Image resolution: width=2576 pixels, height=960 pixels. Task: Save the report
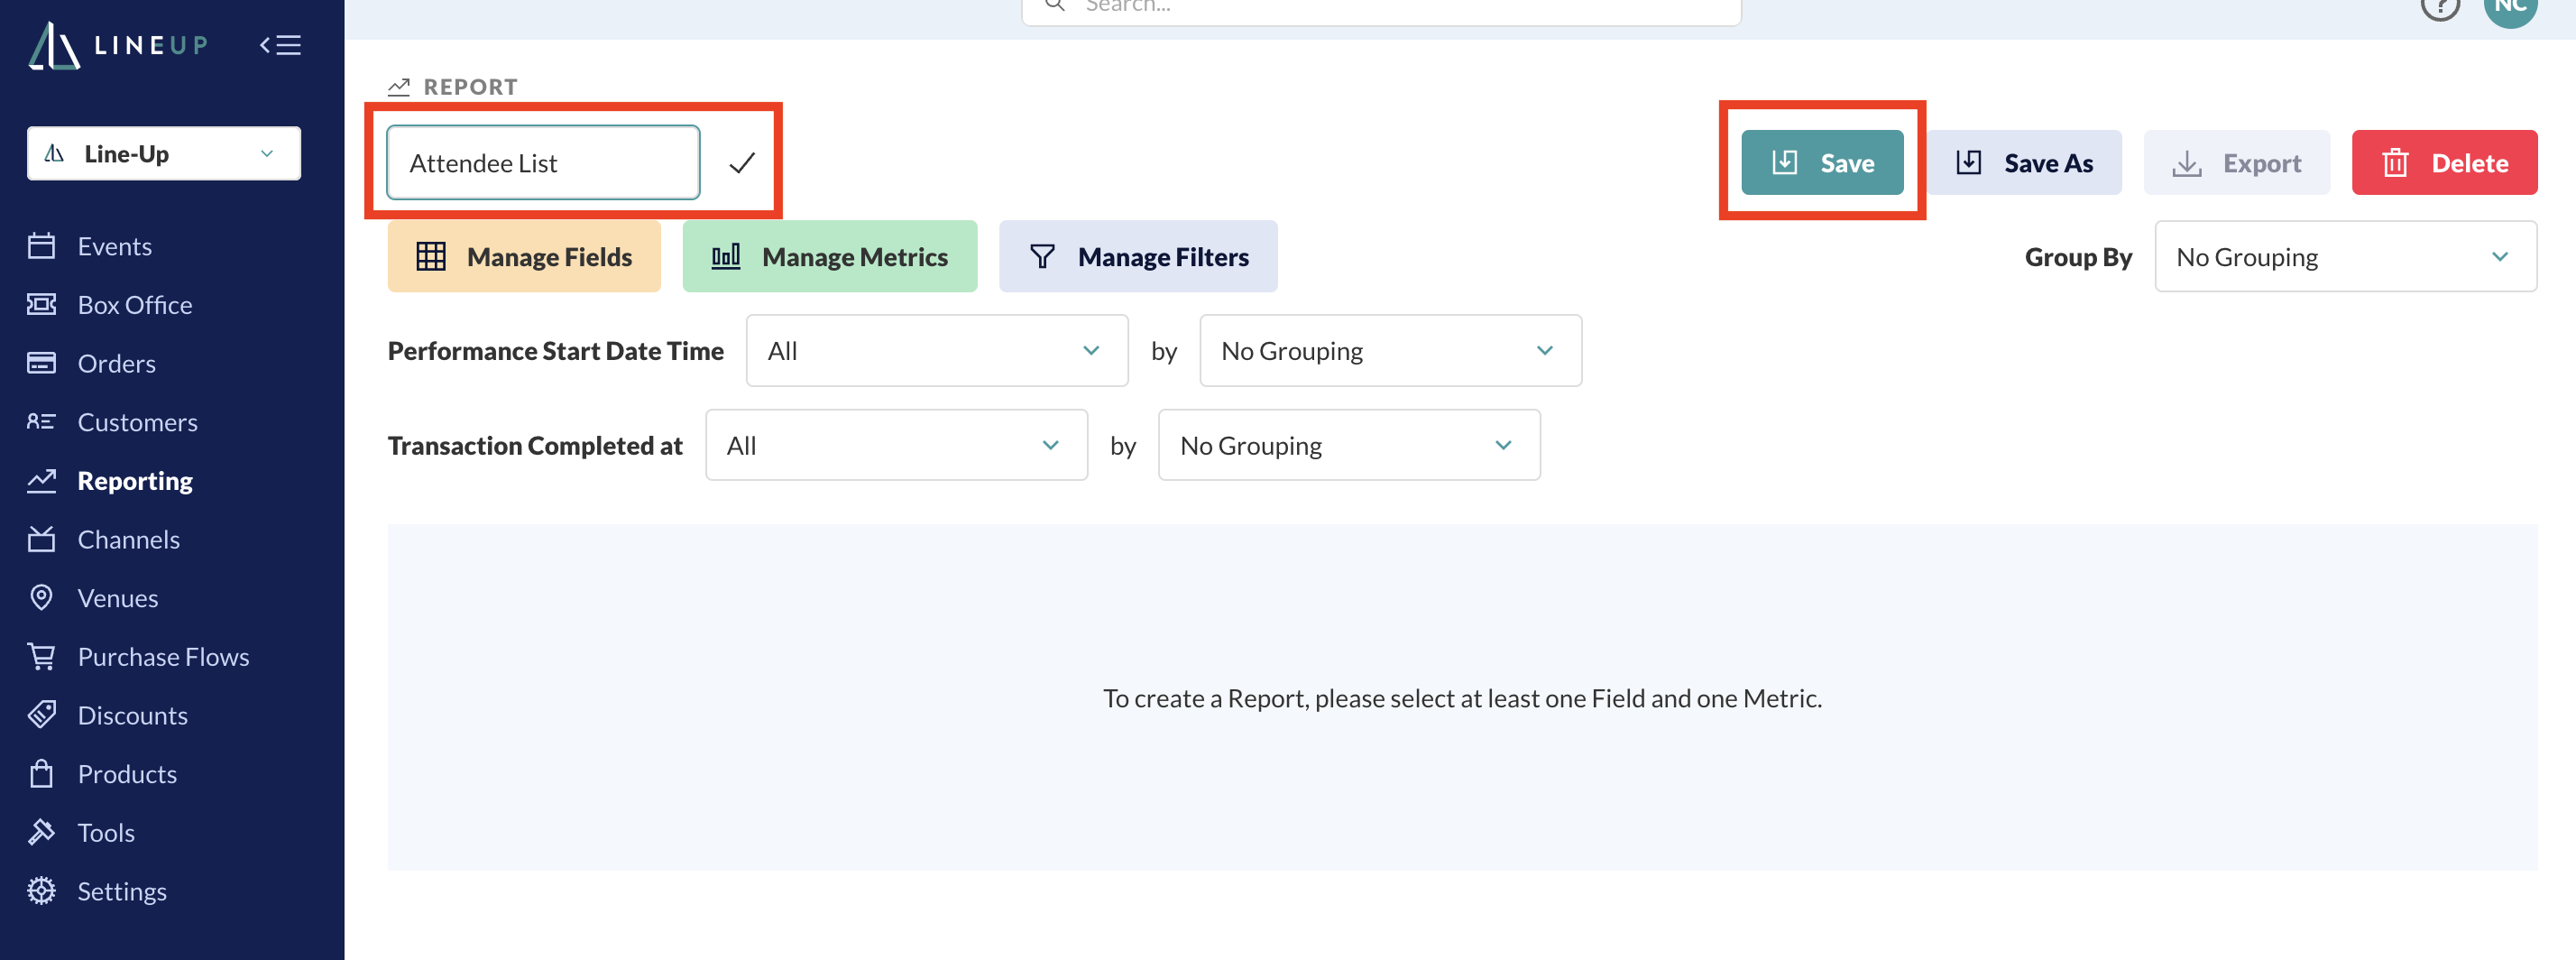pos(1822,162)
